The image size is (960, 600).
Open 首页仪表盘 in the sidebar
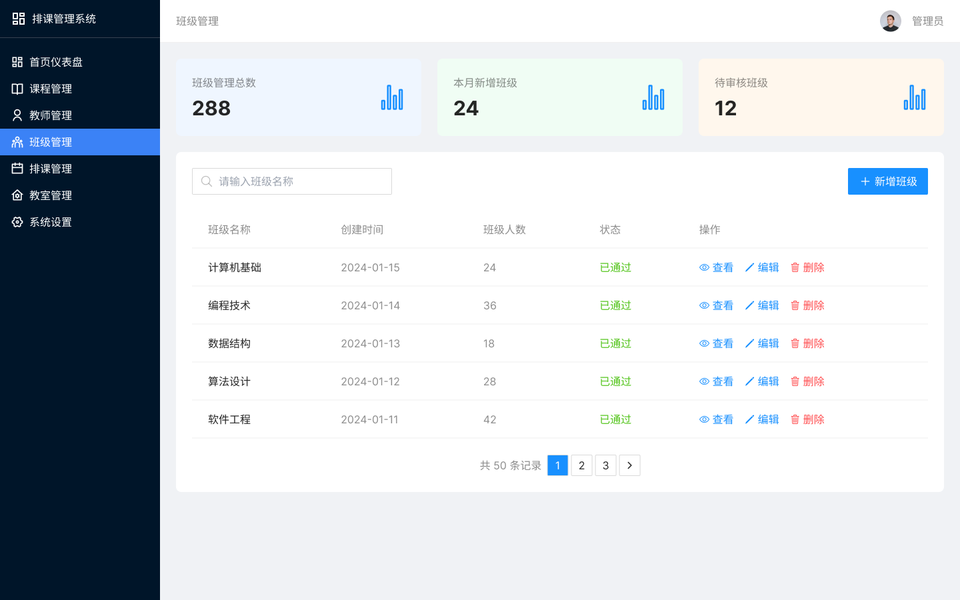pyautogui.click(x=80, y=62)
